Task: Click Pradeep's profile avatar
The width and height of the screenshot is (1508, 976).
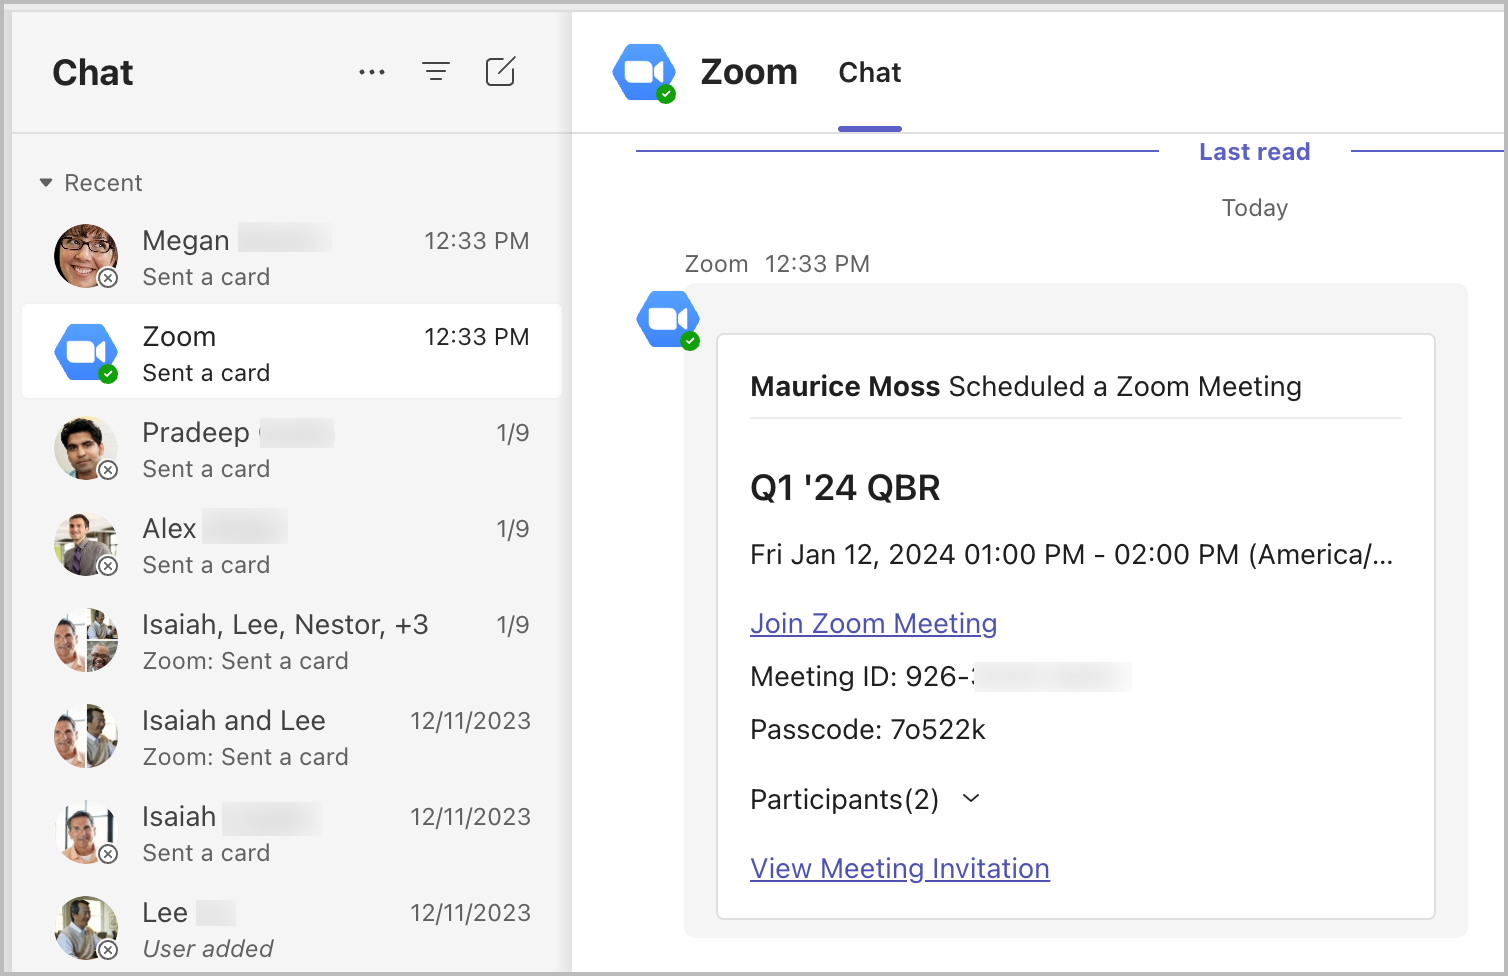Action: [86, 448]
